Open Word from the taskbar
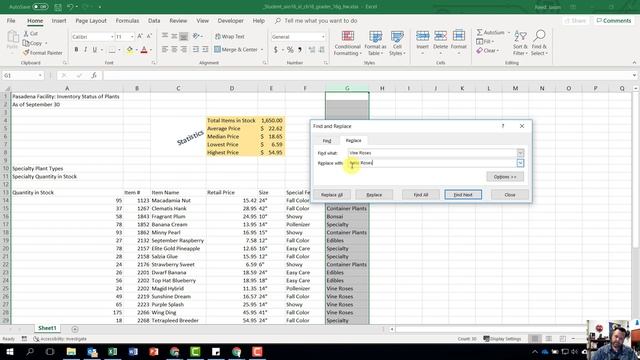This screenshot has width=640, height=360. 133,352
